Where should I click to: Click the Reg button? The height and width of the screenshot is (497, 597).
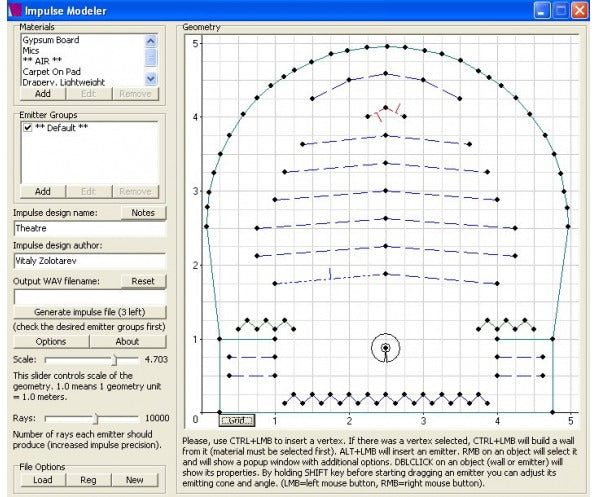(88, 480)
